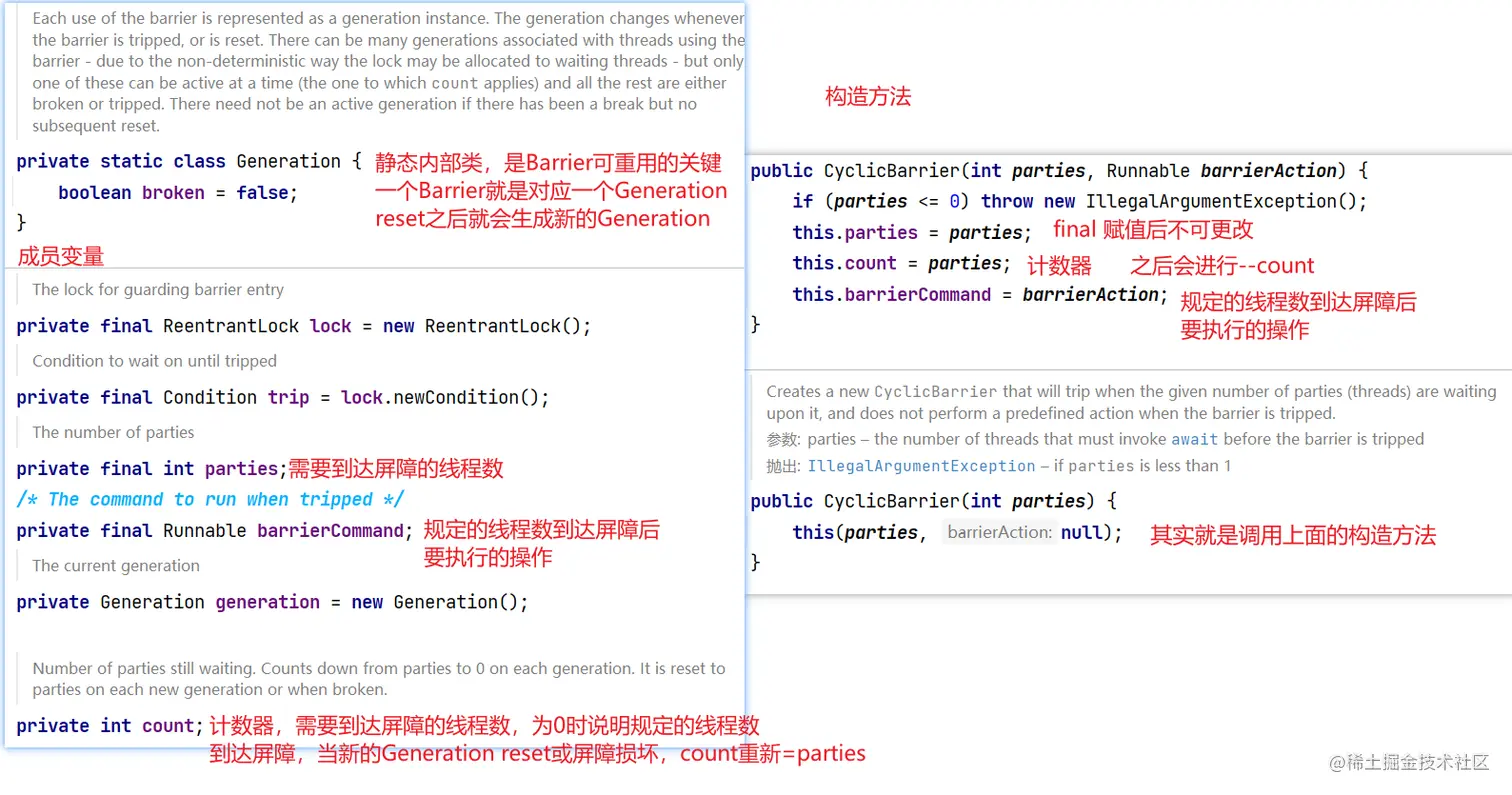Screen dimensions: 1512x795
Task: Click the barrierCommand field name
Action: pos(330,530)
